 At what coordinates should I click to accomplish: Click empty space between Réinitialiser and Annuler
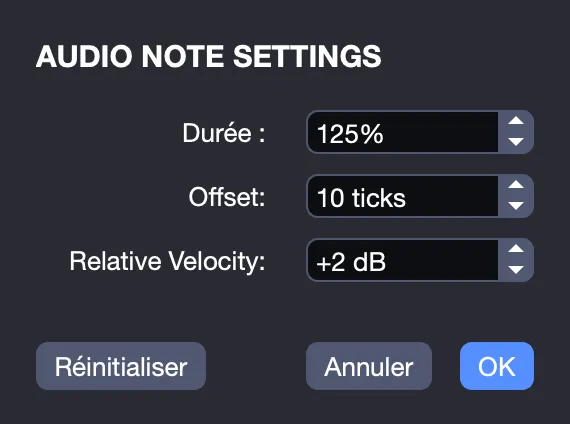(256, 366)
